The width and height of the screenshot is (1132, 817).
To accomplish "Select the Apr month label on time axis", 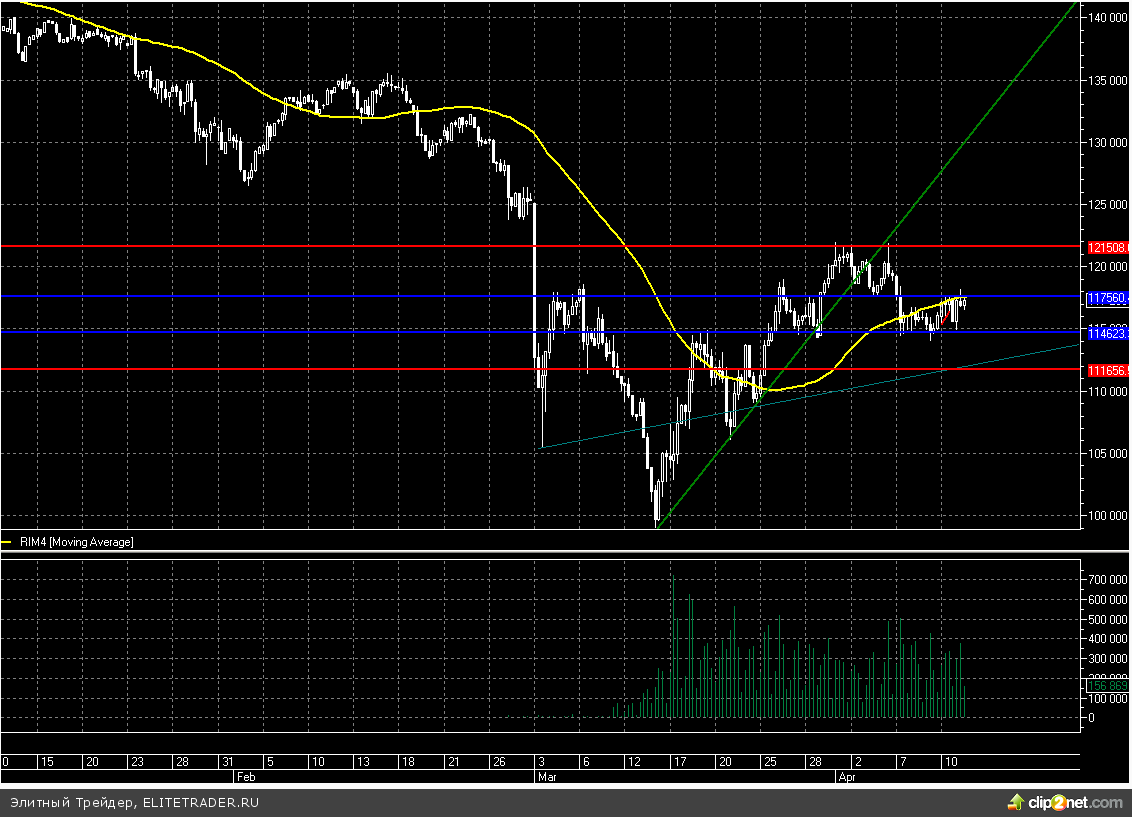I will [845, 775].
